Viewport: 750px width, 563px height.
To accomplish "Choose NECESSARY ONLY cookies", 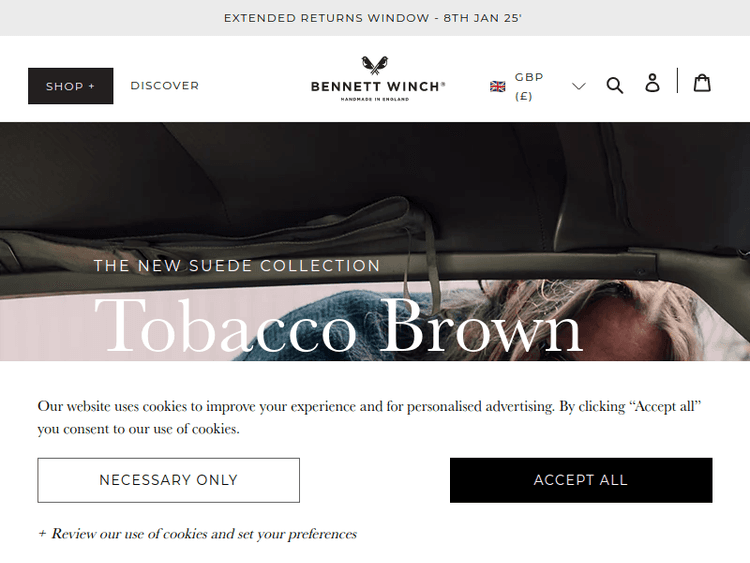I will (168, 480).
